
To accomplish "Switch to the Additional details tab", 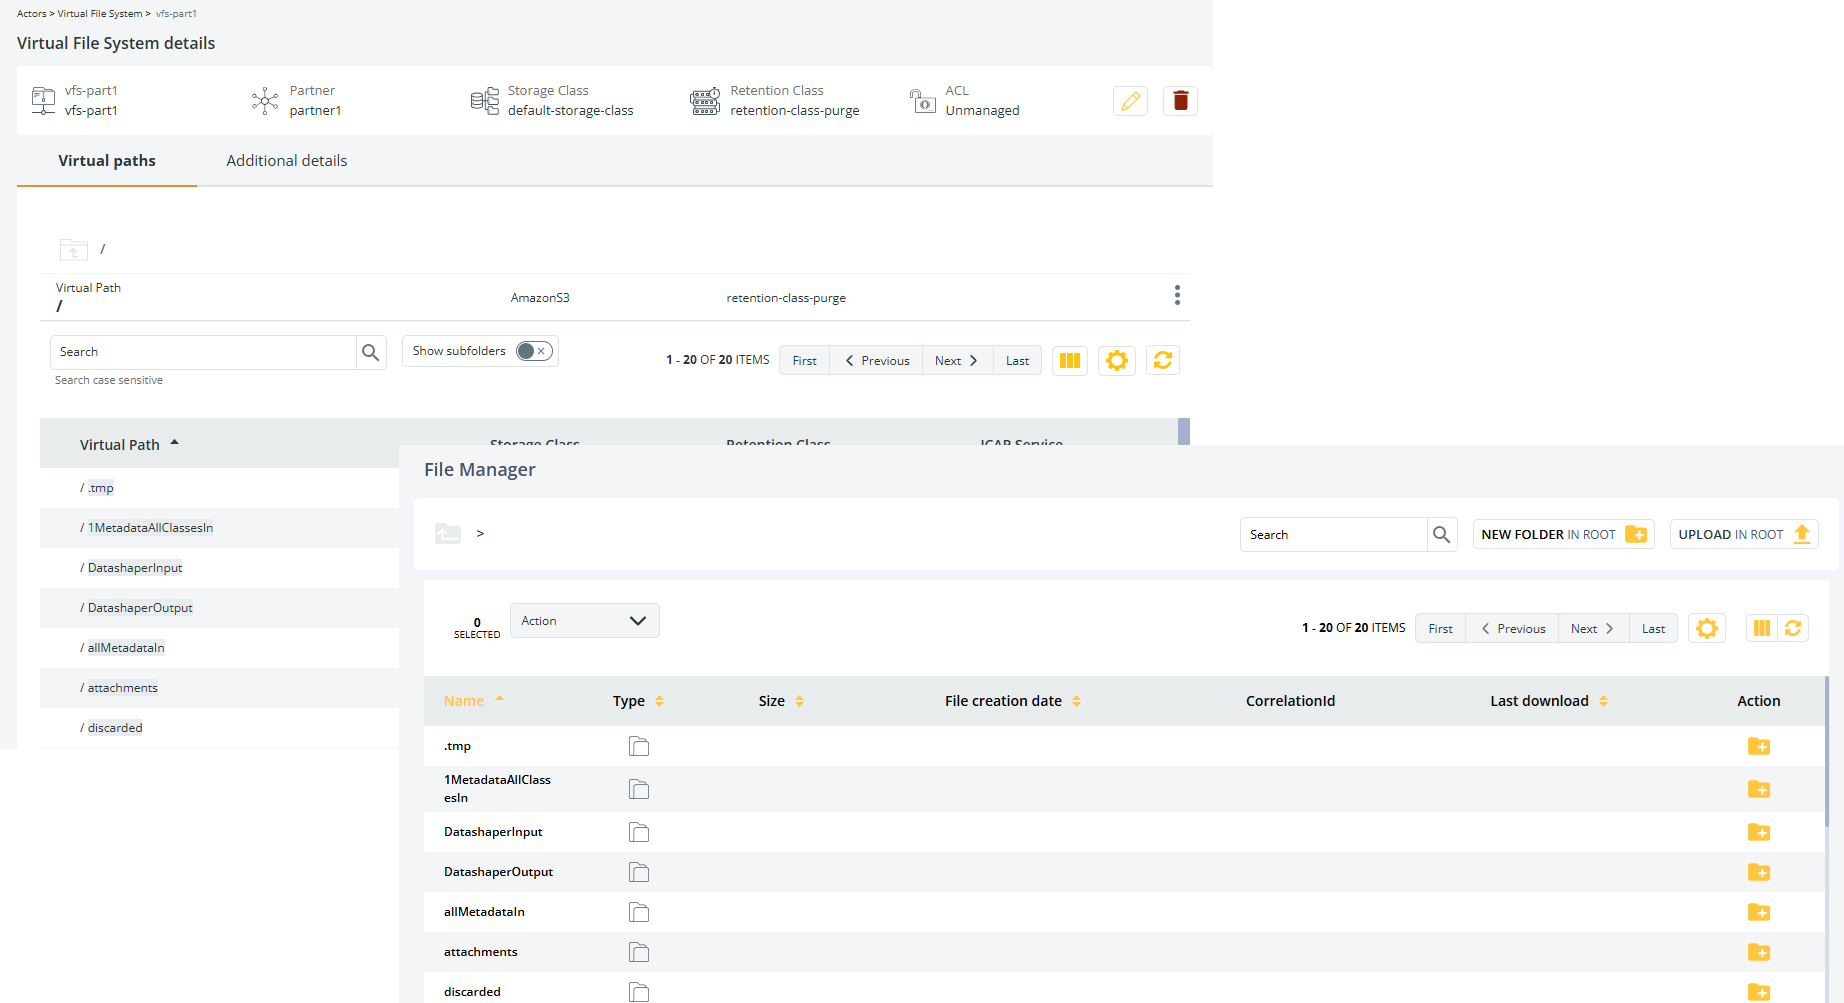I will 287,161.
